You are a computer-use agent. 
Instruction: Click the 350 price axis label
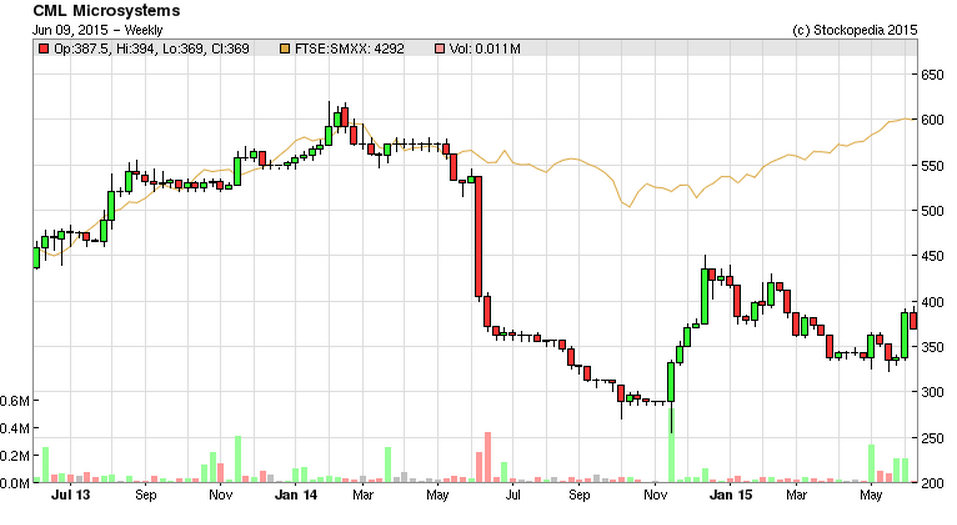pos(932,347)
